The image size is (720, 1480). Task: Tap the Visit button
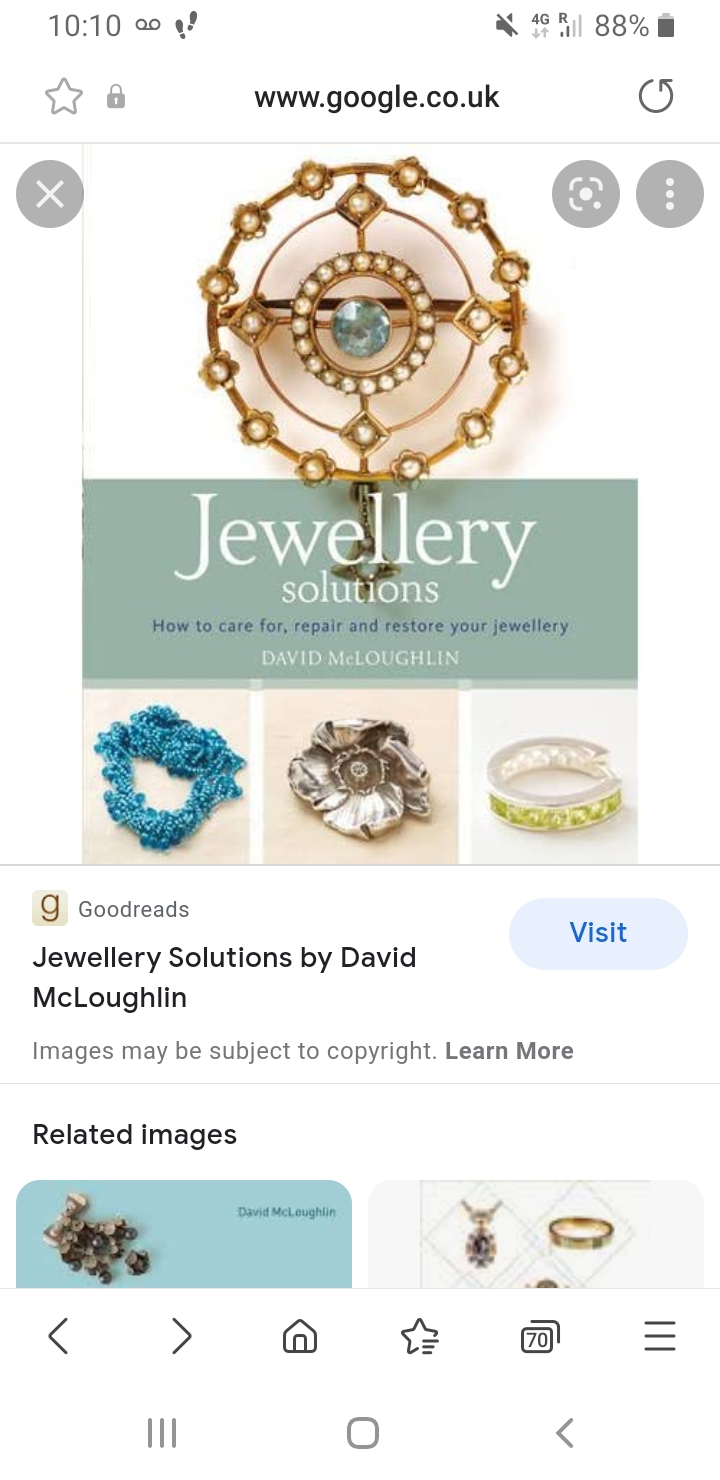pyautogui.click(x=598, y=933)
